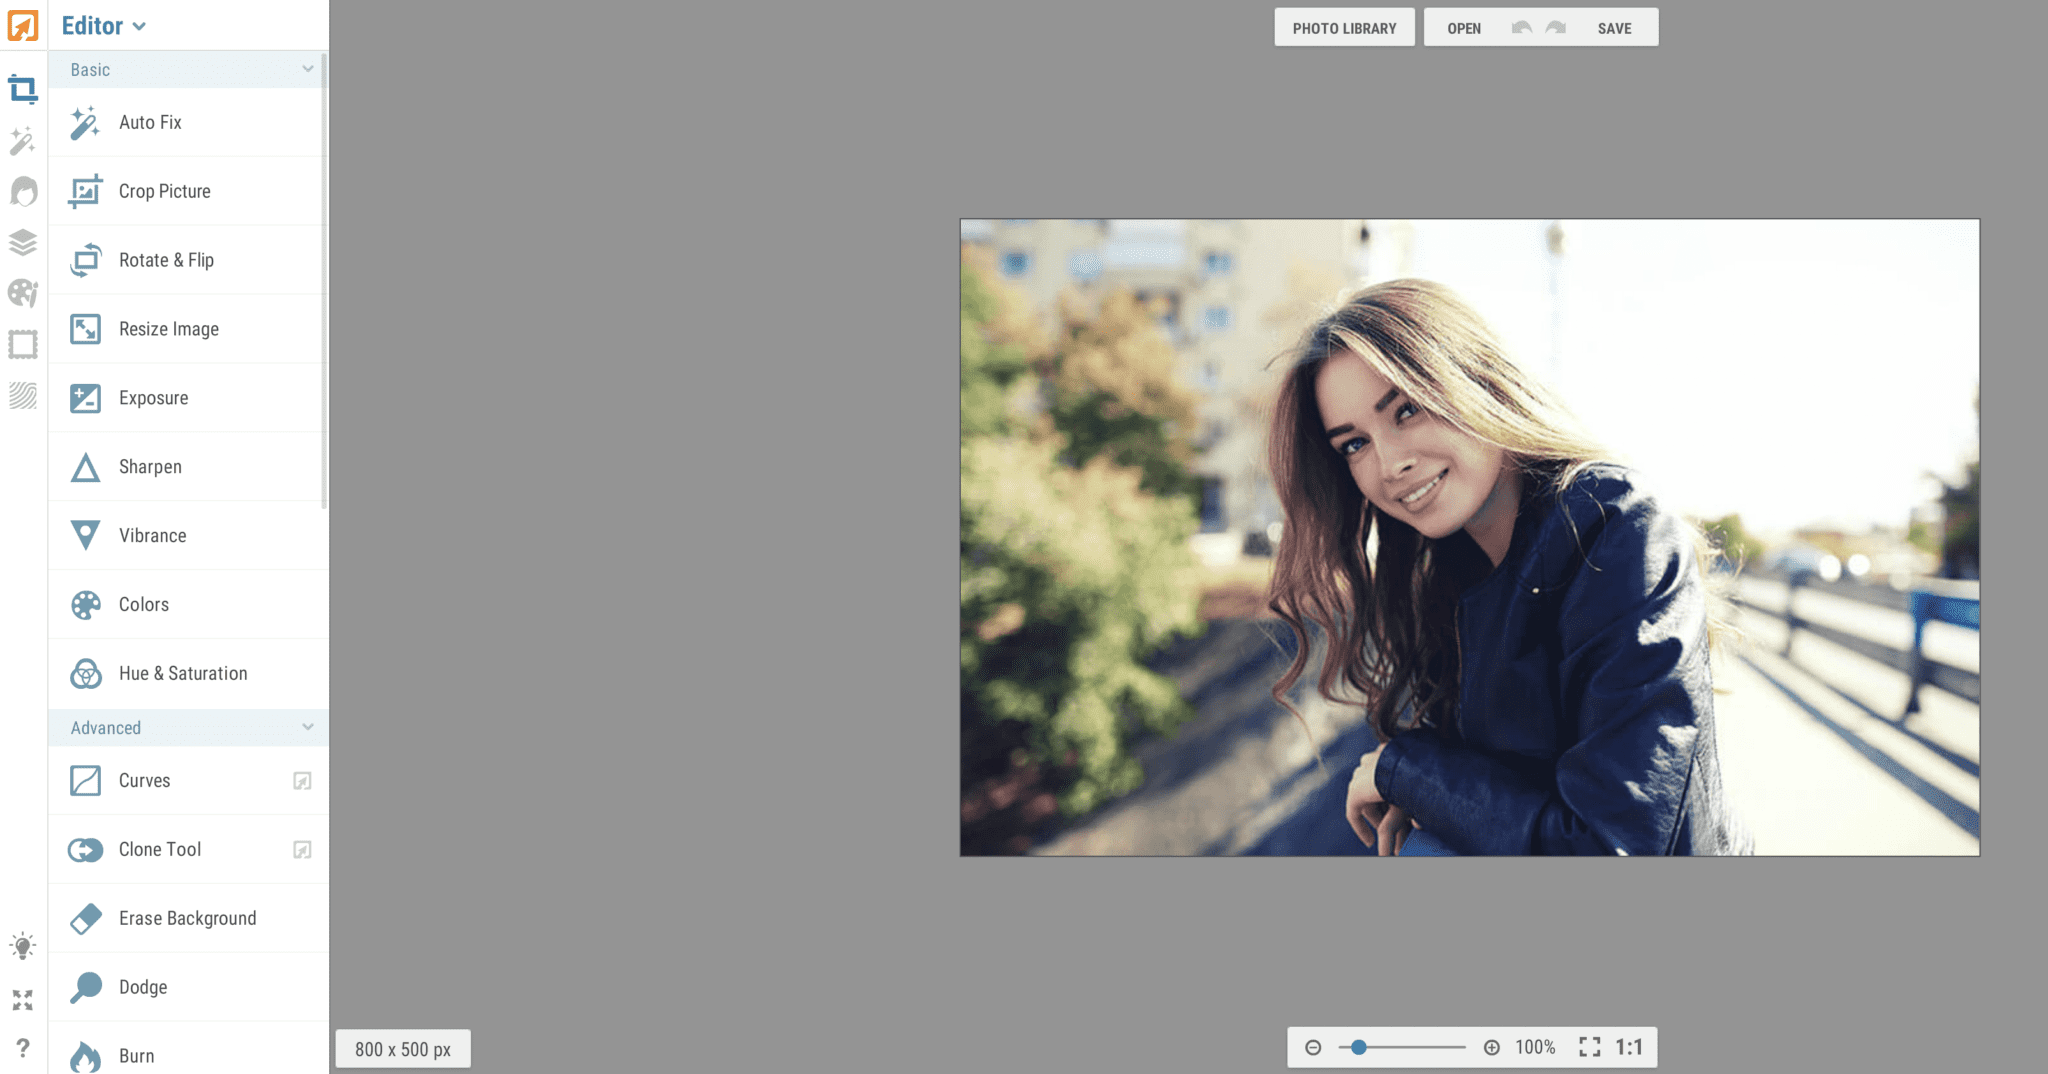Screen dimensions: 2048x1074
Task: Open the Art palette panel
Action: point(24,293)
